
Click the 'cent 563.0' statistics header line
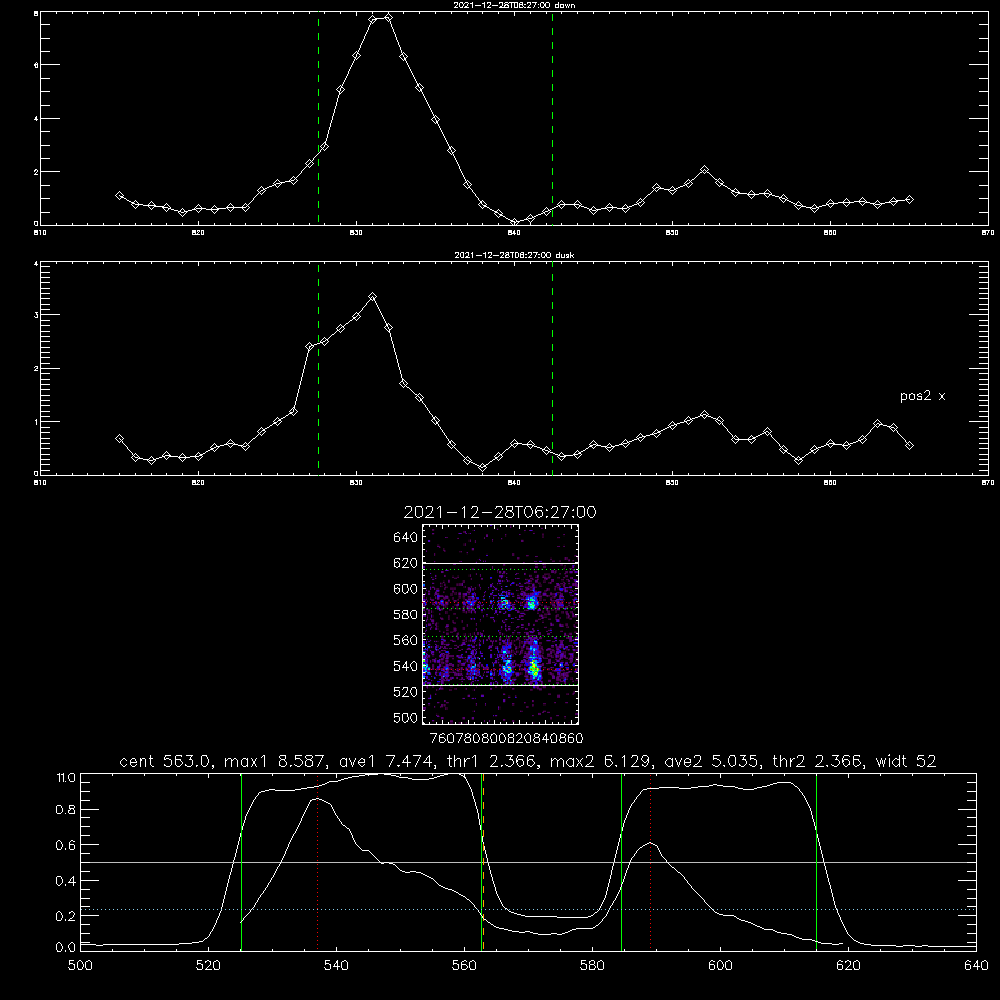pyautogui.click(x=528, y=761)
